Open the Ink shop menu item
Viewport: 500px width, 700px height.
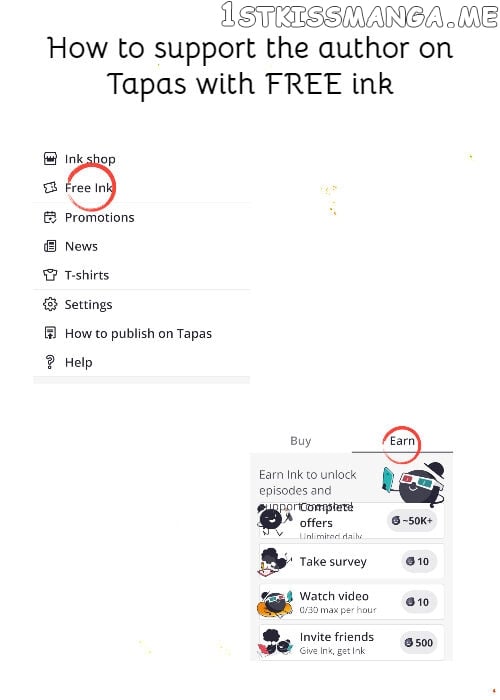141,159
